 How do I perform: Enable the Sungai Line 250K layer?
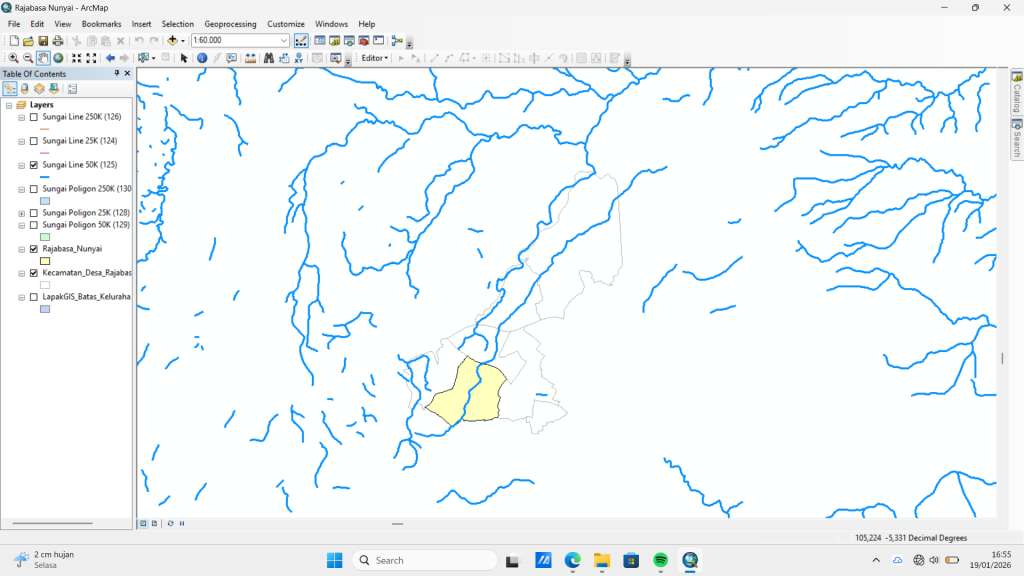coord(34,117)
